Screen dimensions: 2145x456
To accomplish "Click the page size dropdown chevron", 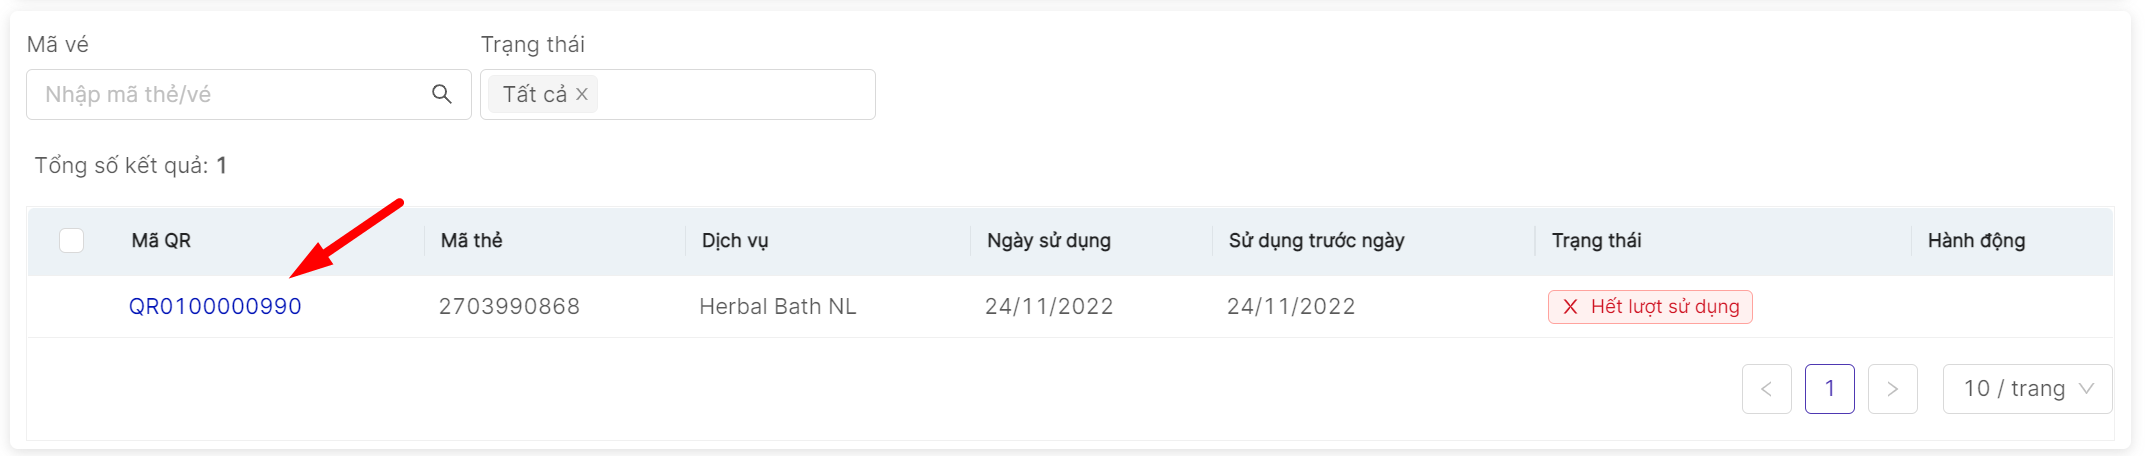I will tap(2086, 389).
